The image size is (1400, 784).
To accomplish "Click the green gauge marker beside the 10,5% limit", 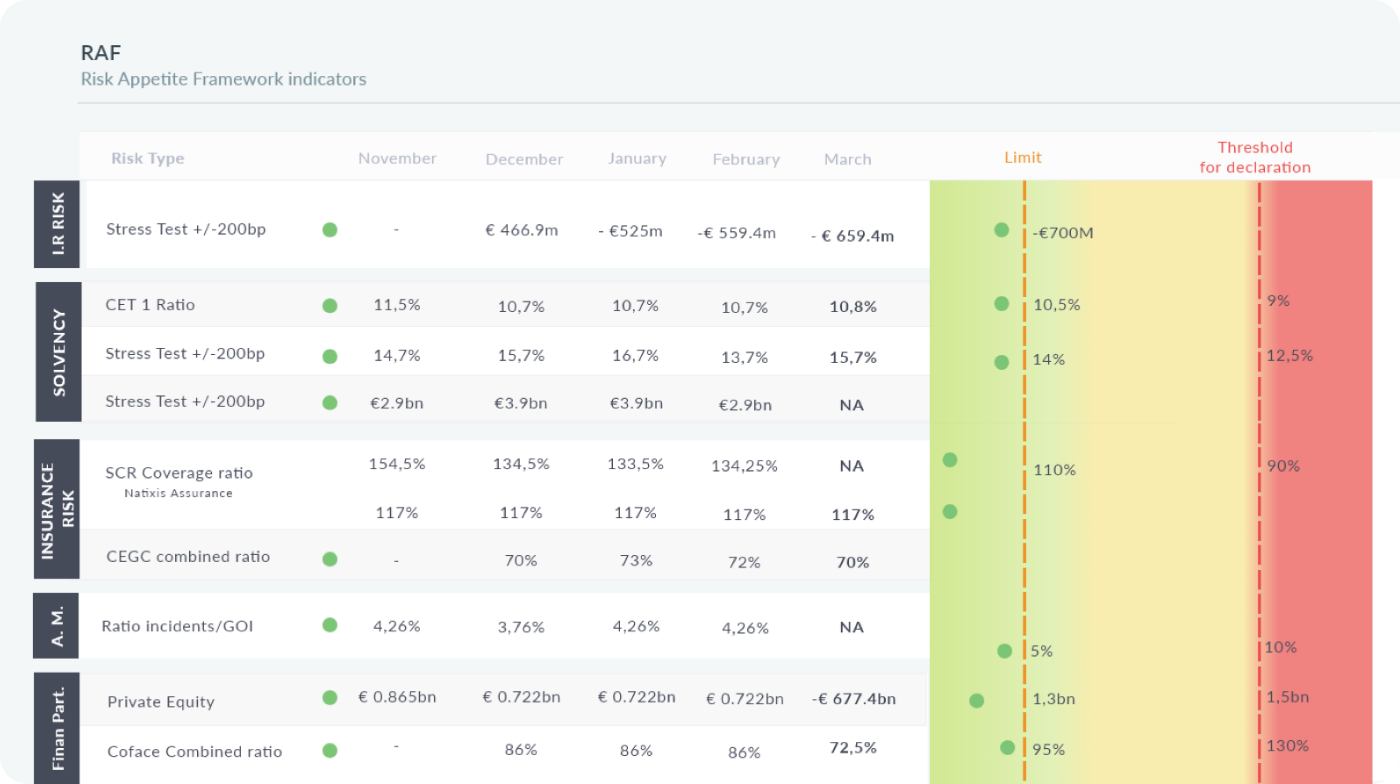I will [x=1002, y=303].
